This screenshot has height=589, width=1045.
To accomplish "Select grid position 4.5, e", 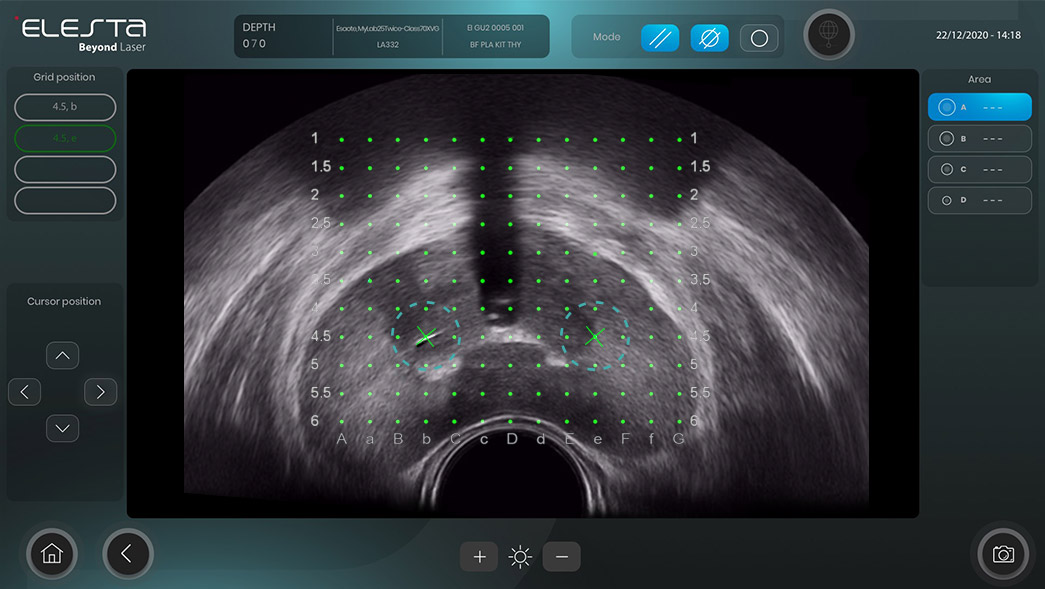I will point(65,138).
